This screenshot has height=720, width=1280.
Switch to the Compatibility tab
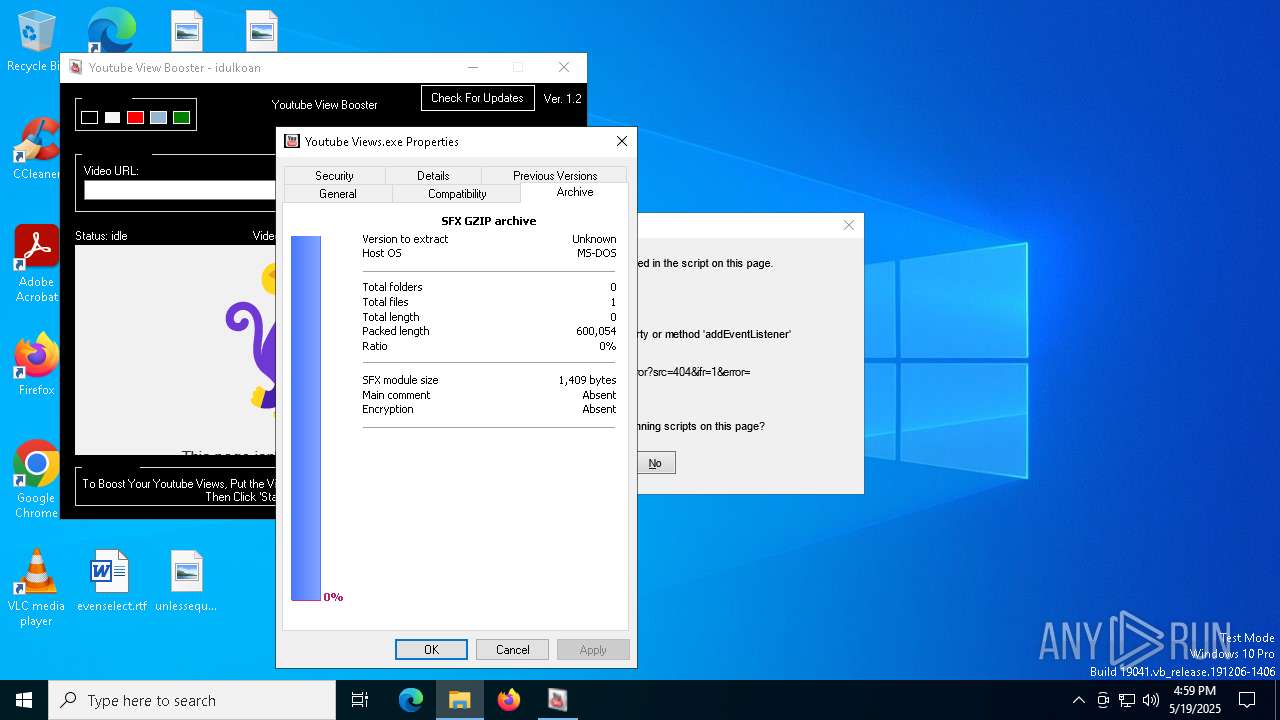(x=457, y=193)
